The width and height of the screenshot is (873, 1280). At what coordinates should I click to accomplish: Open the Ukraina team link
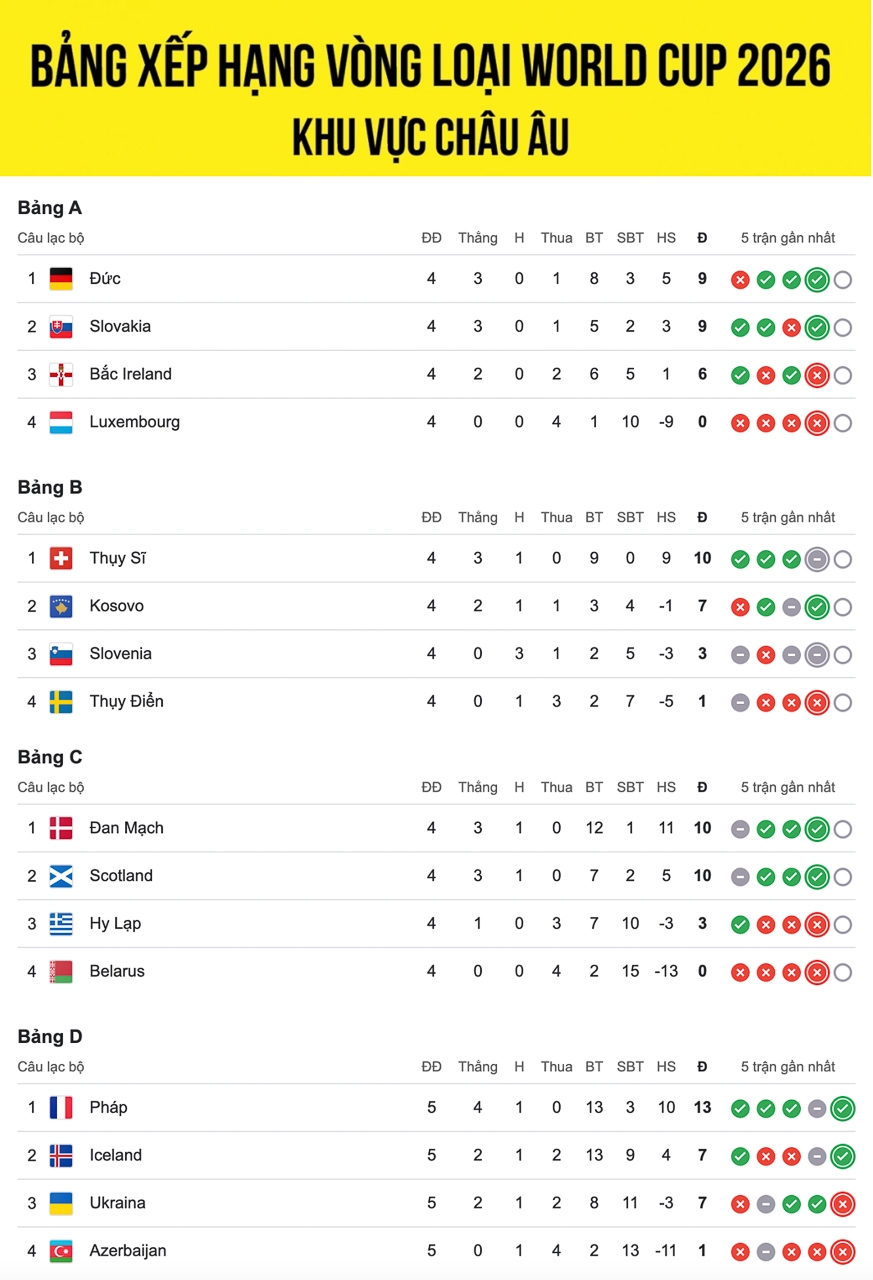117,1203
